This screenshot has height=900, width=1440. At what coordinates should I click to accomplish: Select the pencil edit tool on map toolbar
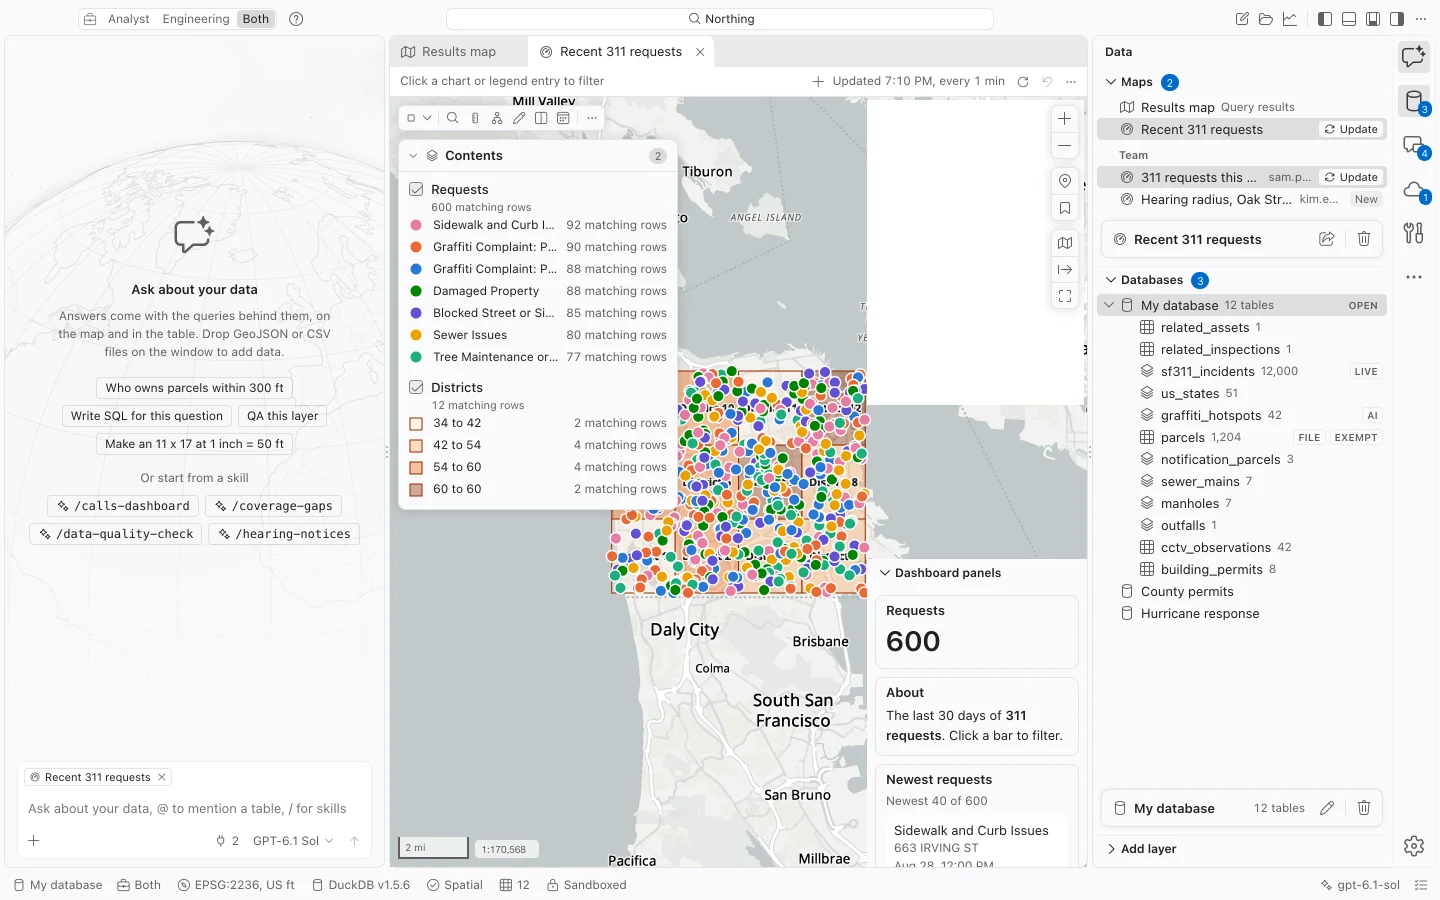coord(519,118)
